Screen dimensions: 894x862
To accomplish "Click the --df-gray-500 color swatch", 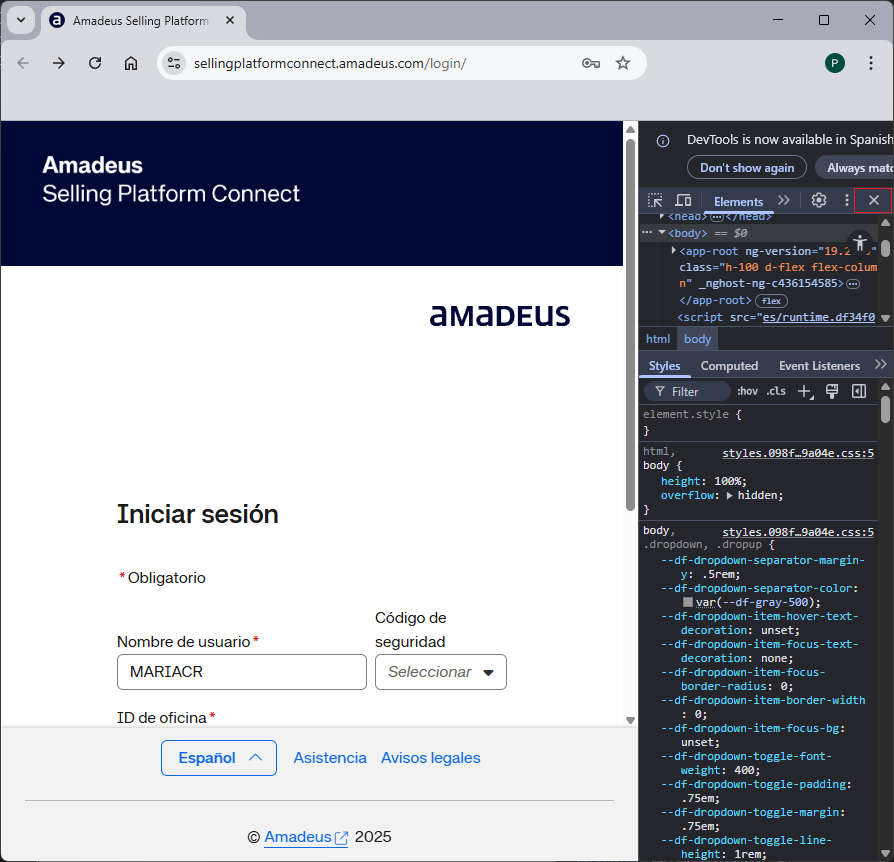I will pos(688,603).
